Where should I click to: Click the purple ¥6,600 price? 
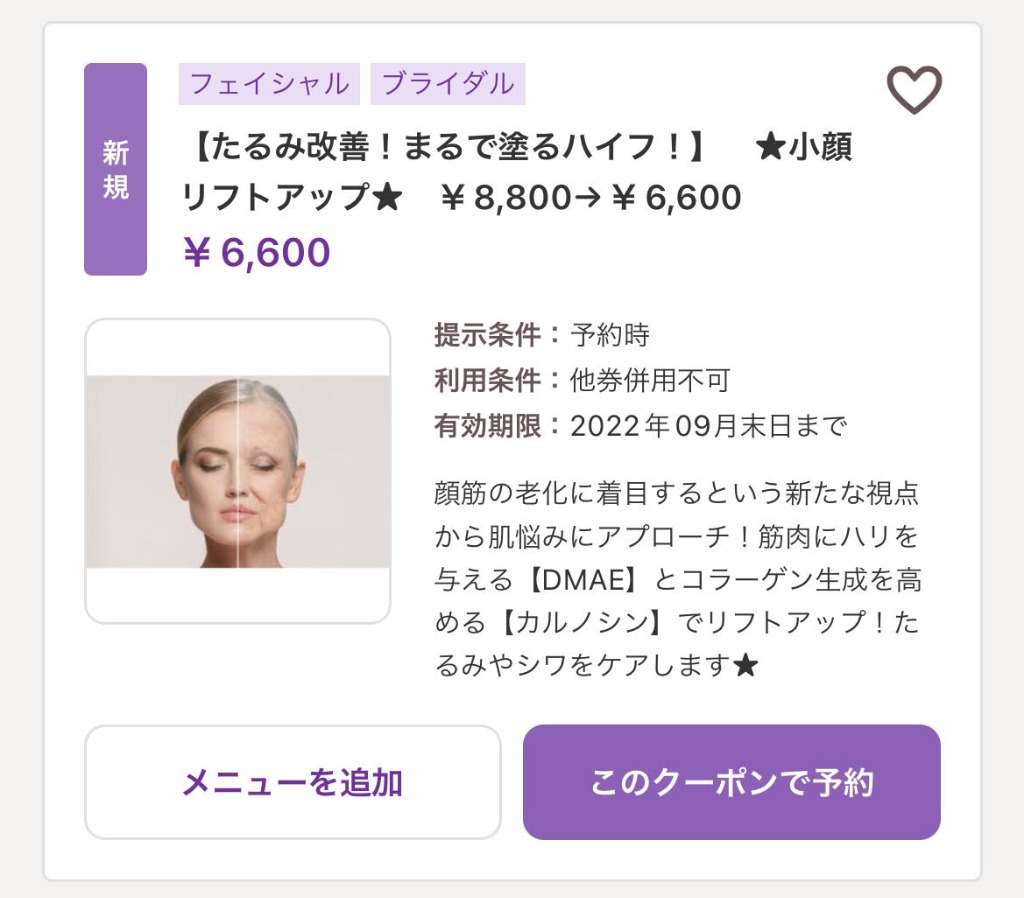pos(256,253)
